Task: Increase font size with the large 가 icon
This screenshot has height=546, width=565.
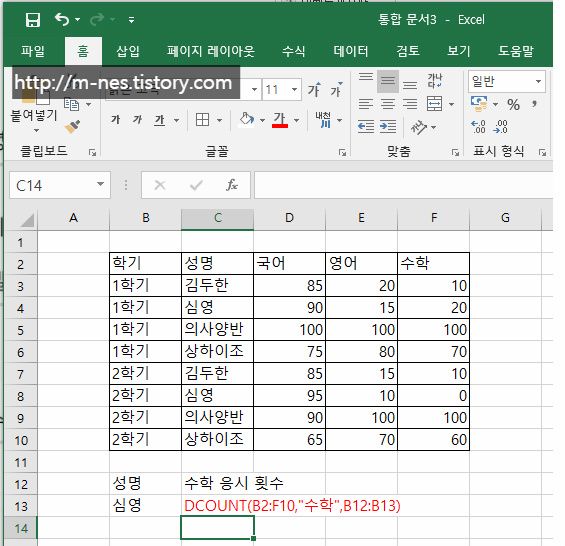Action: pyautogui.click(x=314, y=90)
